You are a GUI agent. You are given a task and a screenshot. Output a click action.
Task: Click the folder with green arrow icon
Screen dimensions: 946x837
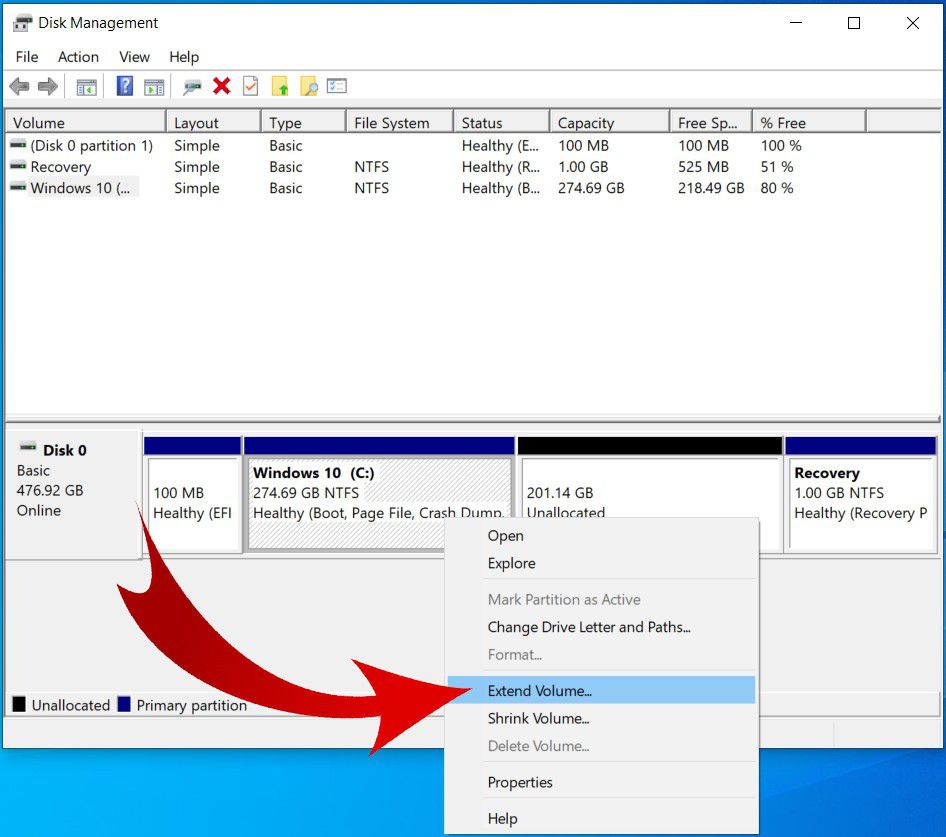[281, 87]
